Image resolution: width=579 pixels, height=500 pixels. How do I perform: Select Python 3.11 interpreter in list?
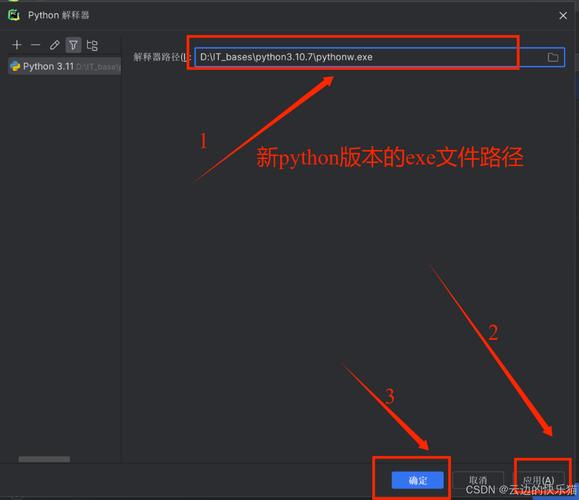[x=65, y=66]
